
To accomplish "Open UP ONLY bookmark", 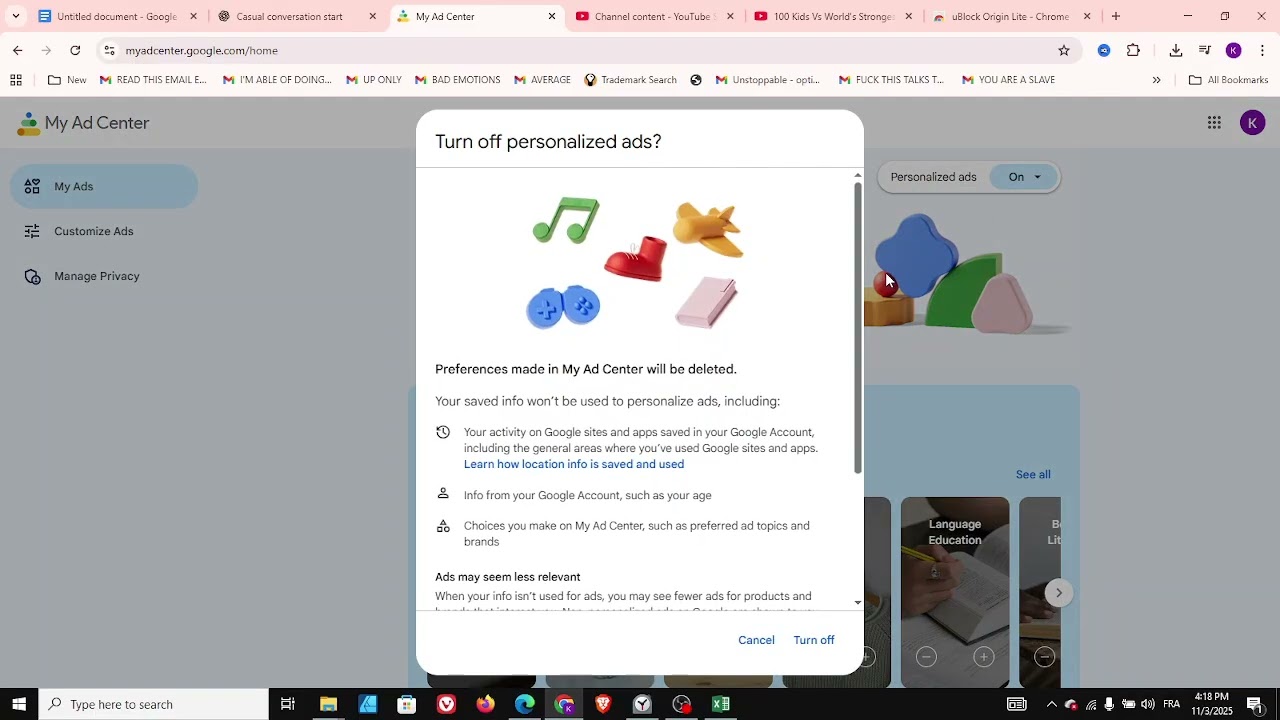I will coord(373,80).
